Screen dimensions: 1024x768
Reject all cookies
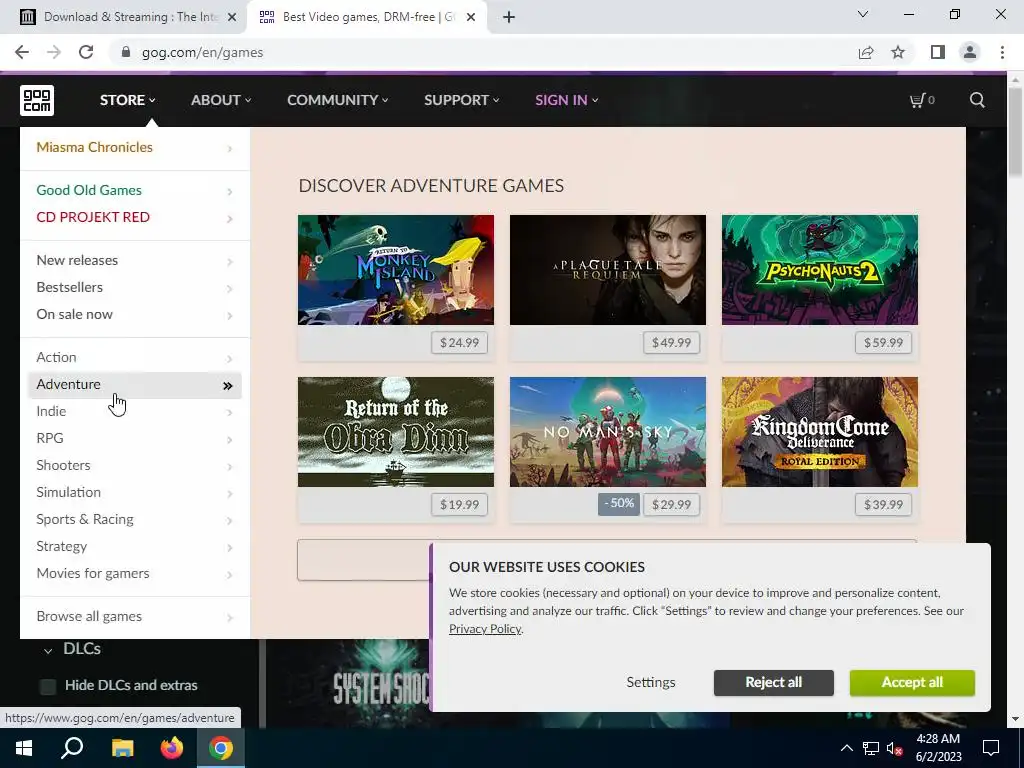click(773, 682)
